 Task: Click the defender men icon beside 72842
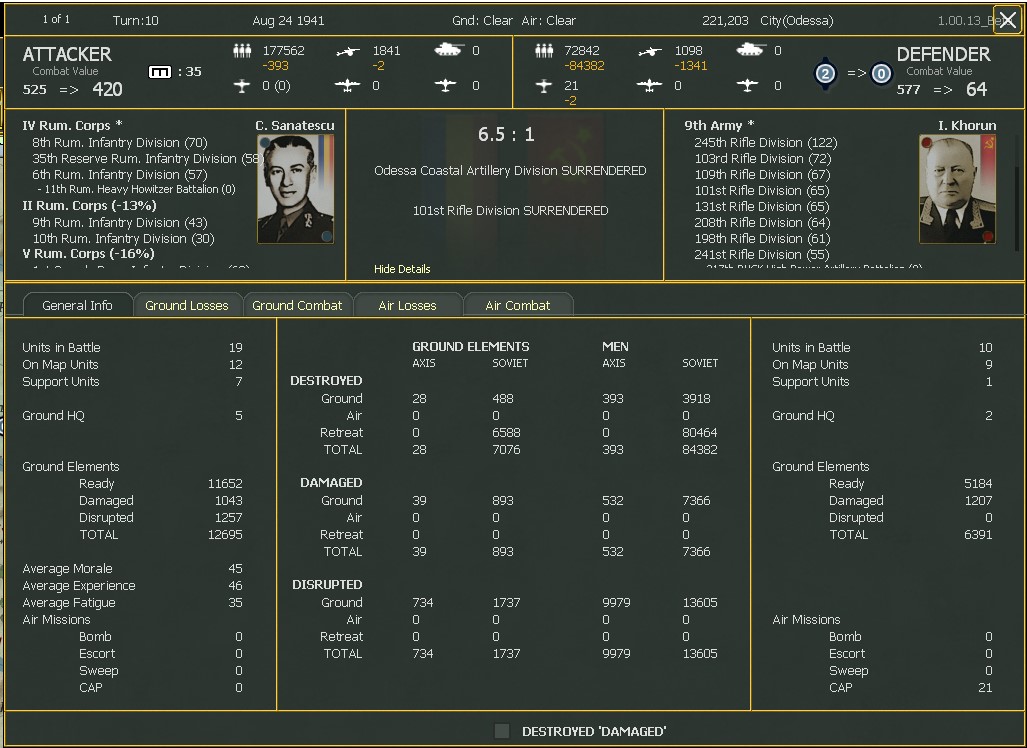point(544,50)
